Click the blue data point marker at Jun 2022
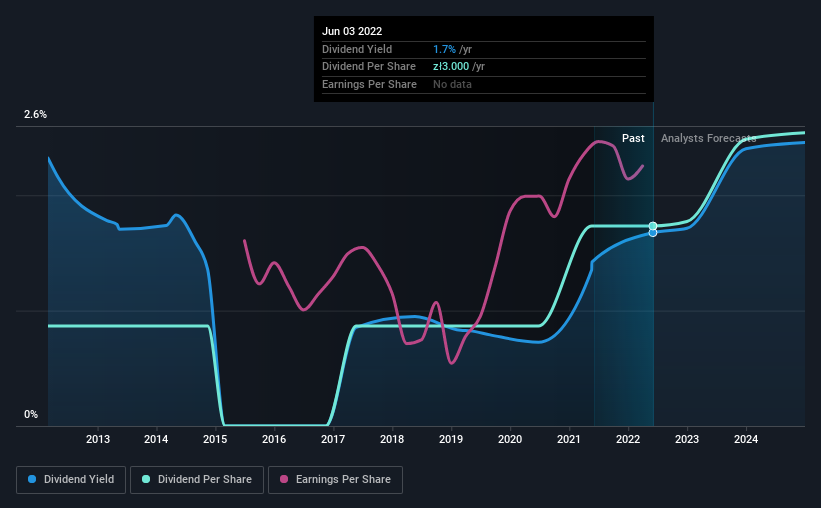The height and width of the screenshot is (508, 821). (x=653, y=233)
